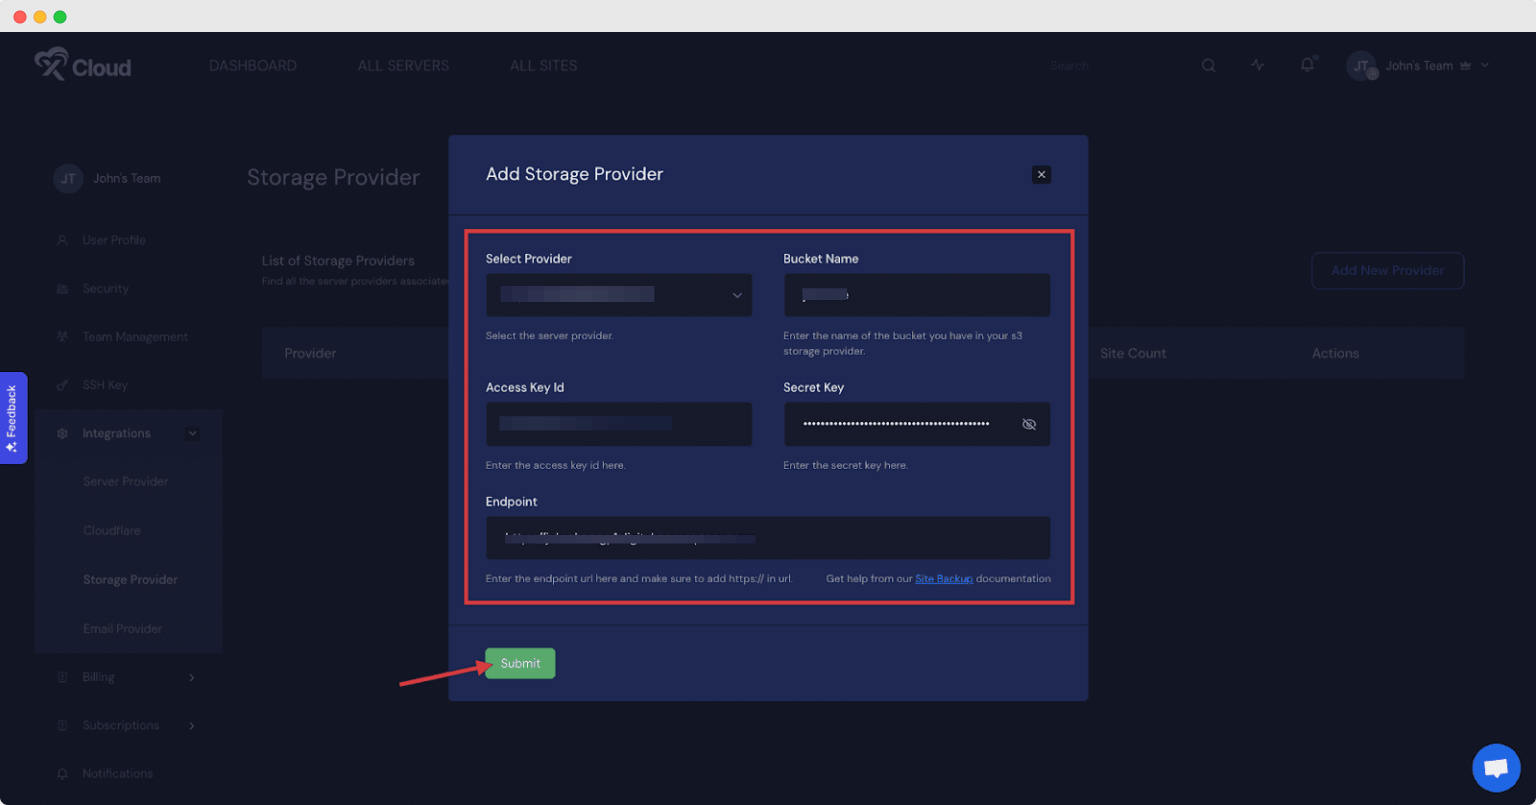This screenshot has width=1536, height=805.
Task: Select the User Profile icon in sidebar
Action: coord(60,240)
